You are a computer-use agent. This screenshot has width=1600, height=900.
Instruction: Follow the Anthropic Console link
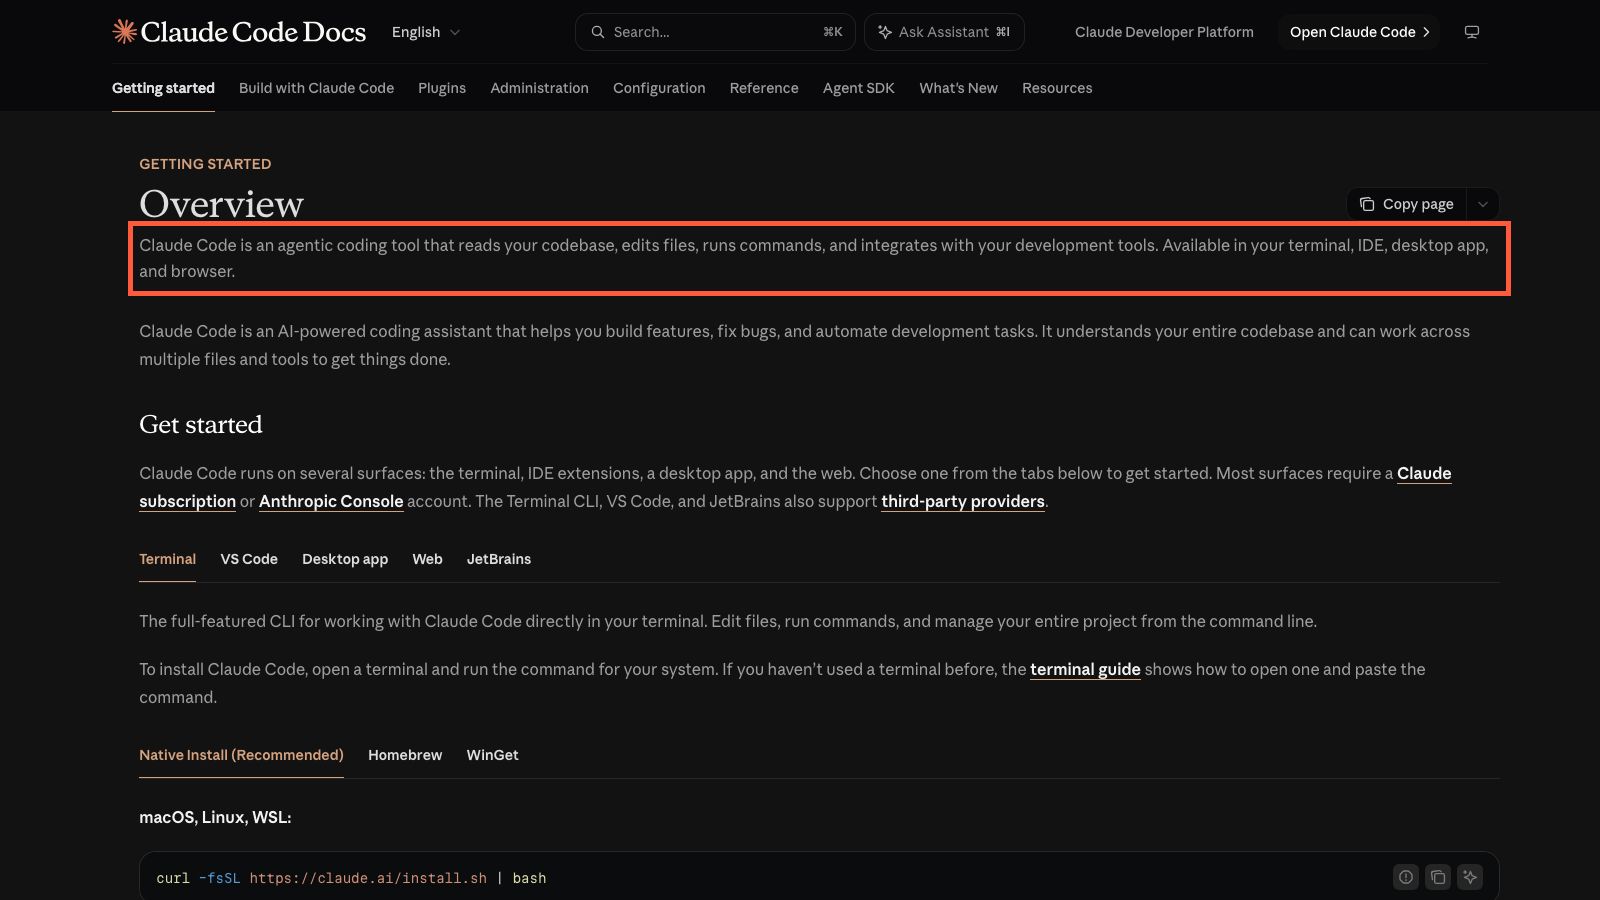pyautogui.click(x=331, y=501)
